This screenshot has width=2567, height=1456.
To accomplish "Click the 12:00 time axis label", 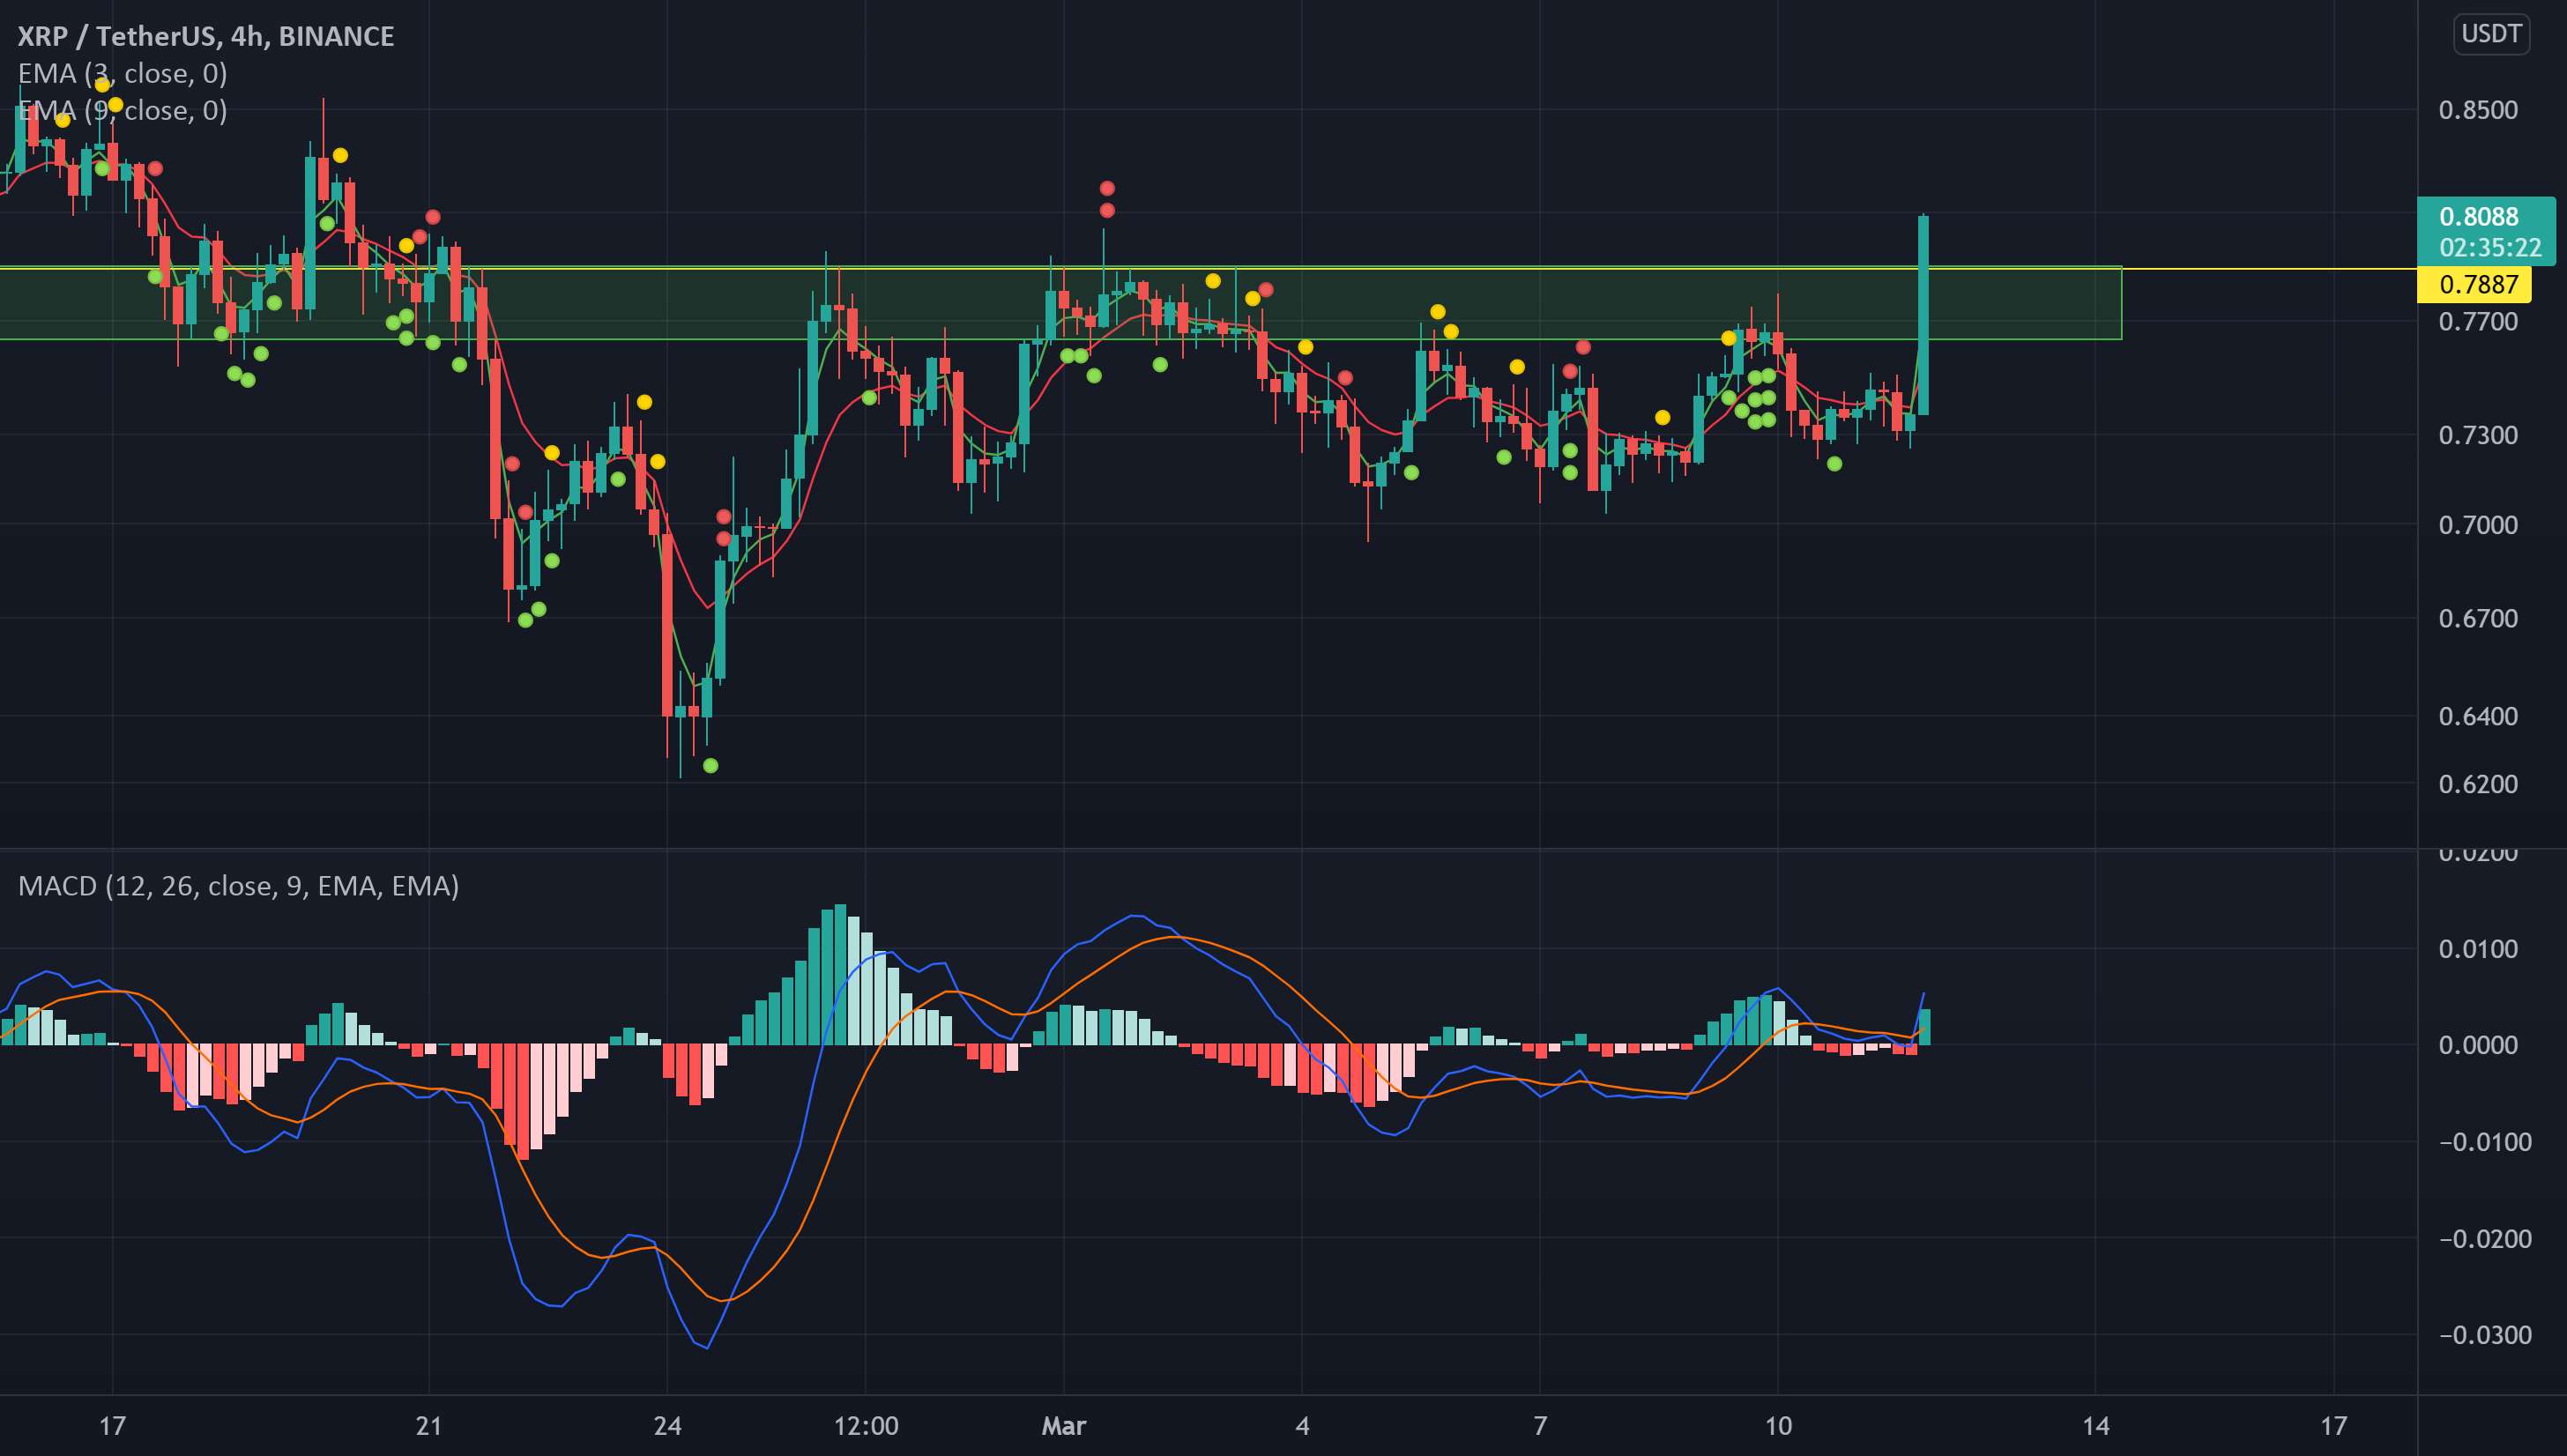I will click(x=865, y=1425).
